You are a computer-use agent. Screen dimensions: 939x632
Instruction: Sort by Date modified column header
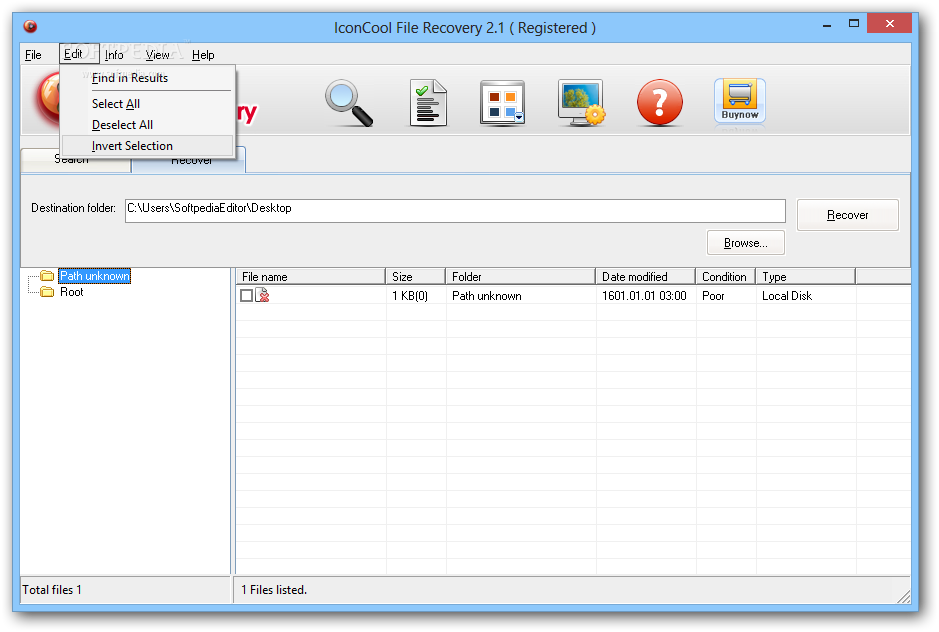click(646, 277)
